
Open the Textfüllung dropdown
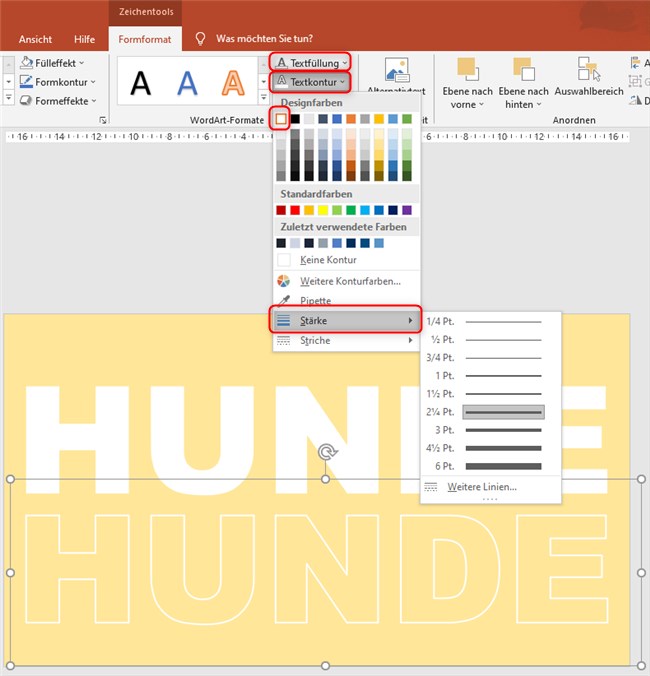(309, 62)
